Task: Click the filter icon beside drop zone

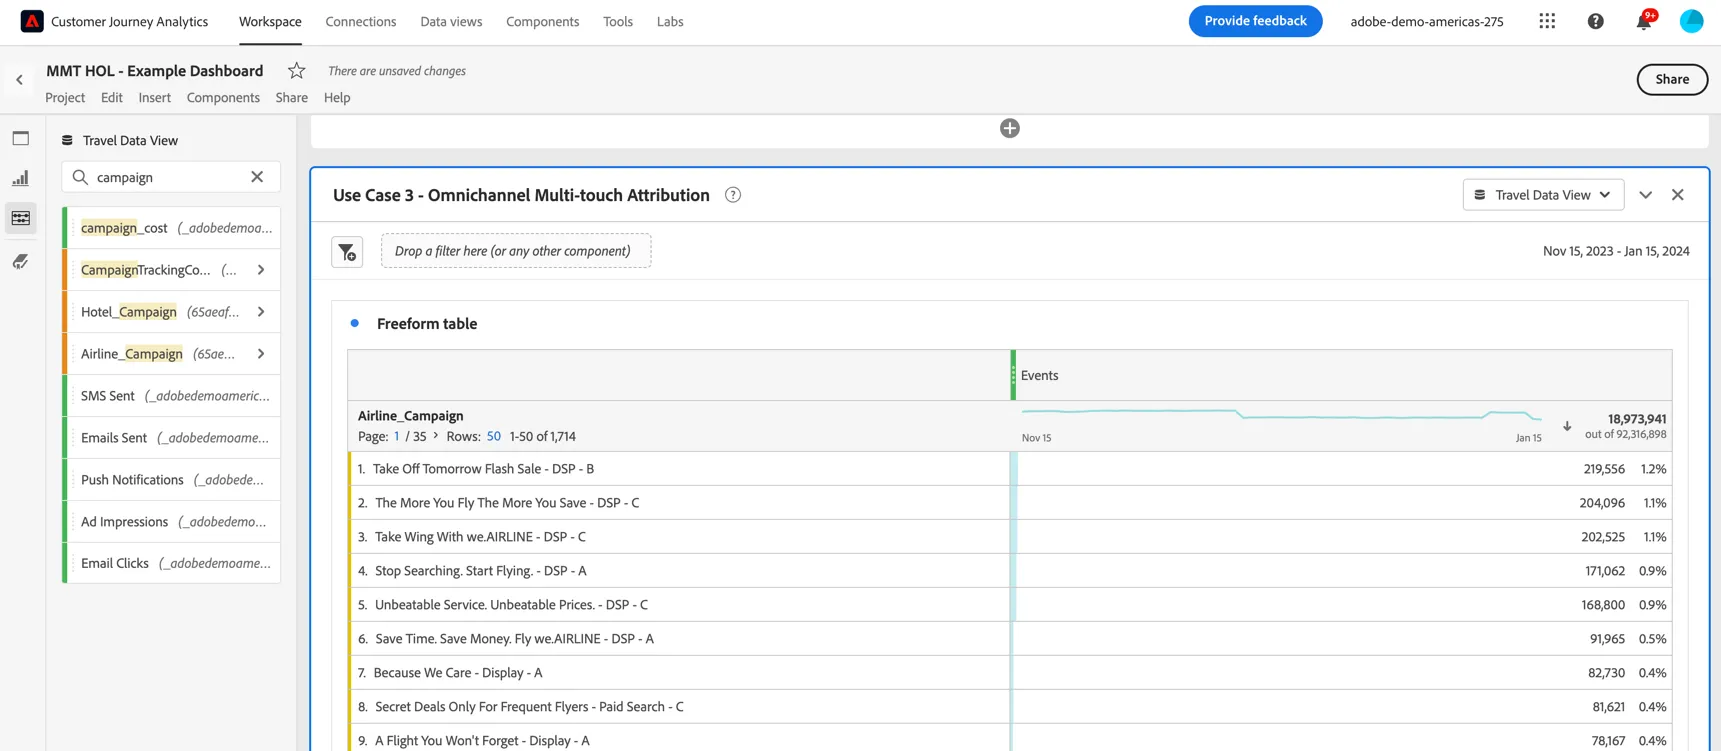Action: [x=347, y=252]
